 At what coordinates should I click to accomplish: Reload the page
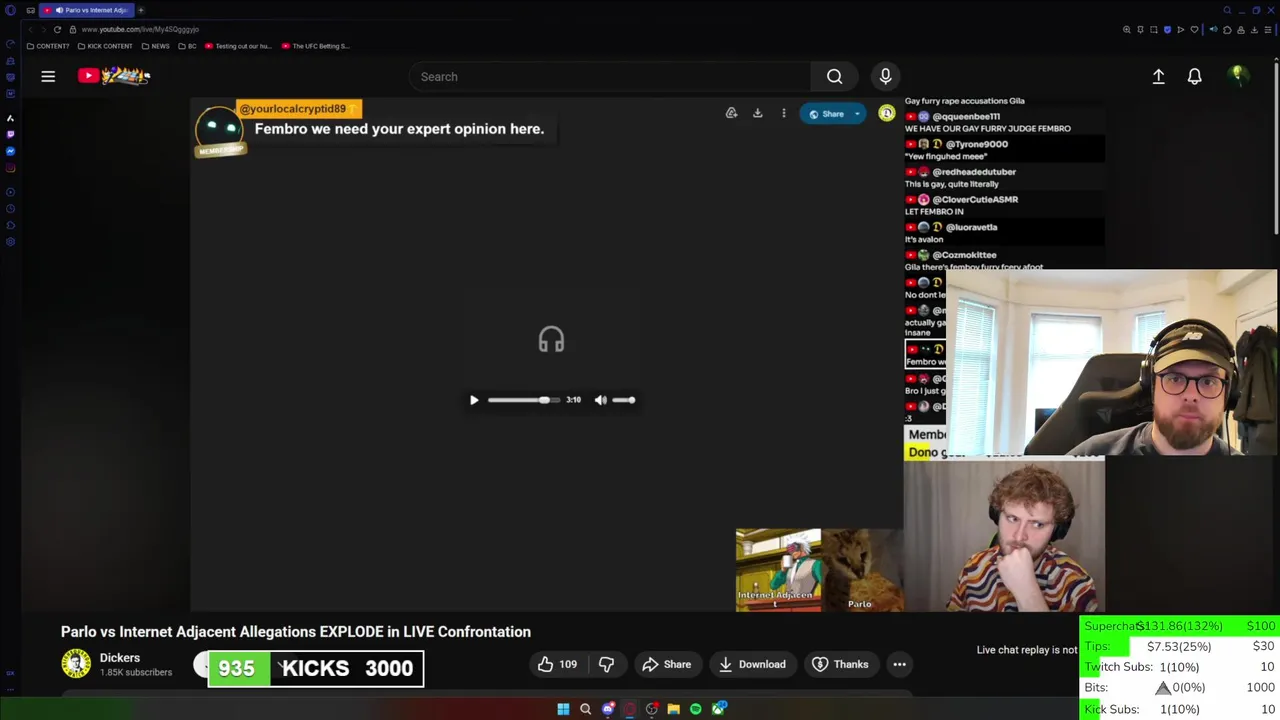[x=57, y=29]
